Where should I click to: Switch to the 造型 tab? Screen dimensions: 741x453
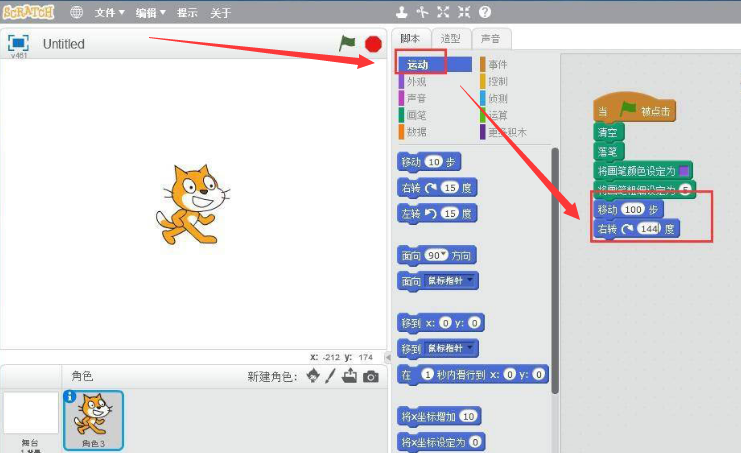pos(450,39)
